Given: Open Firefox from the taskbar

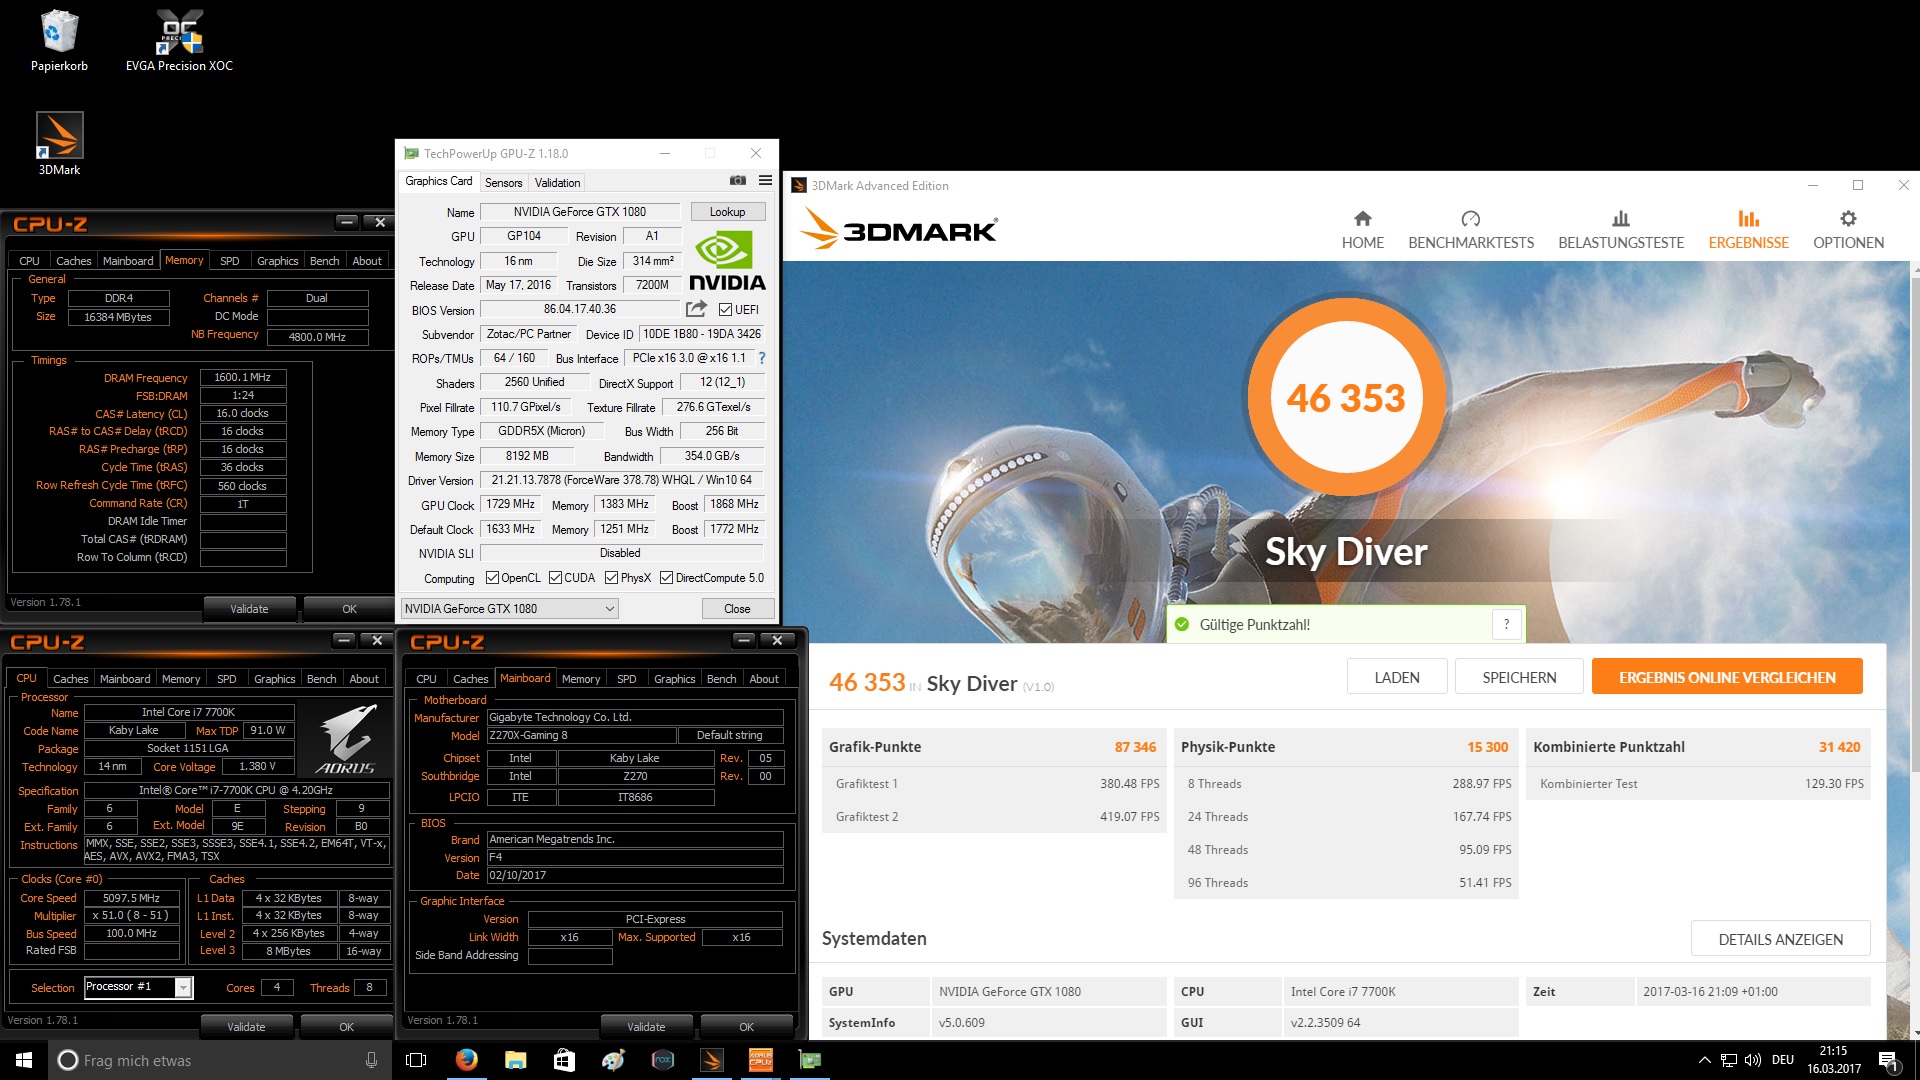Looking at the screenshot, I should [x=466, y=1060].
